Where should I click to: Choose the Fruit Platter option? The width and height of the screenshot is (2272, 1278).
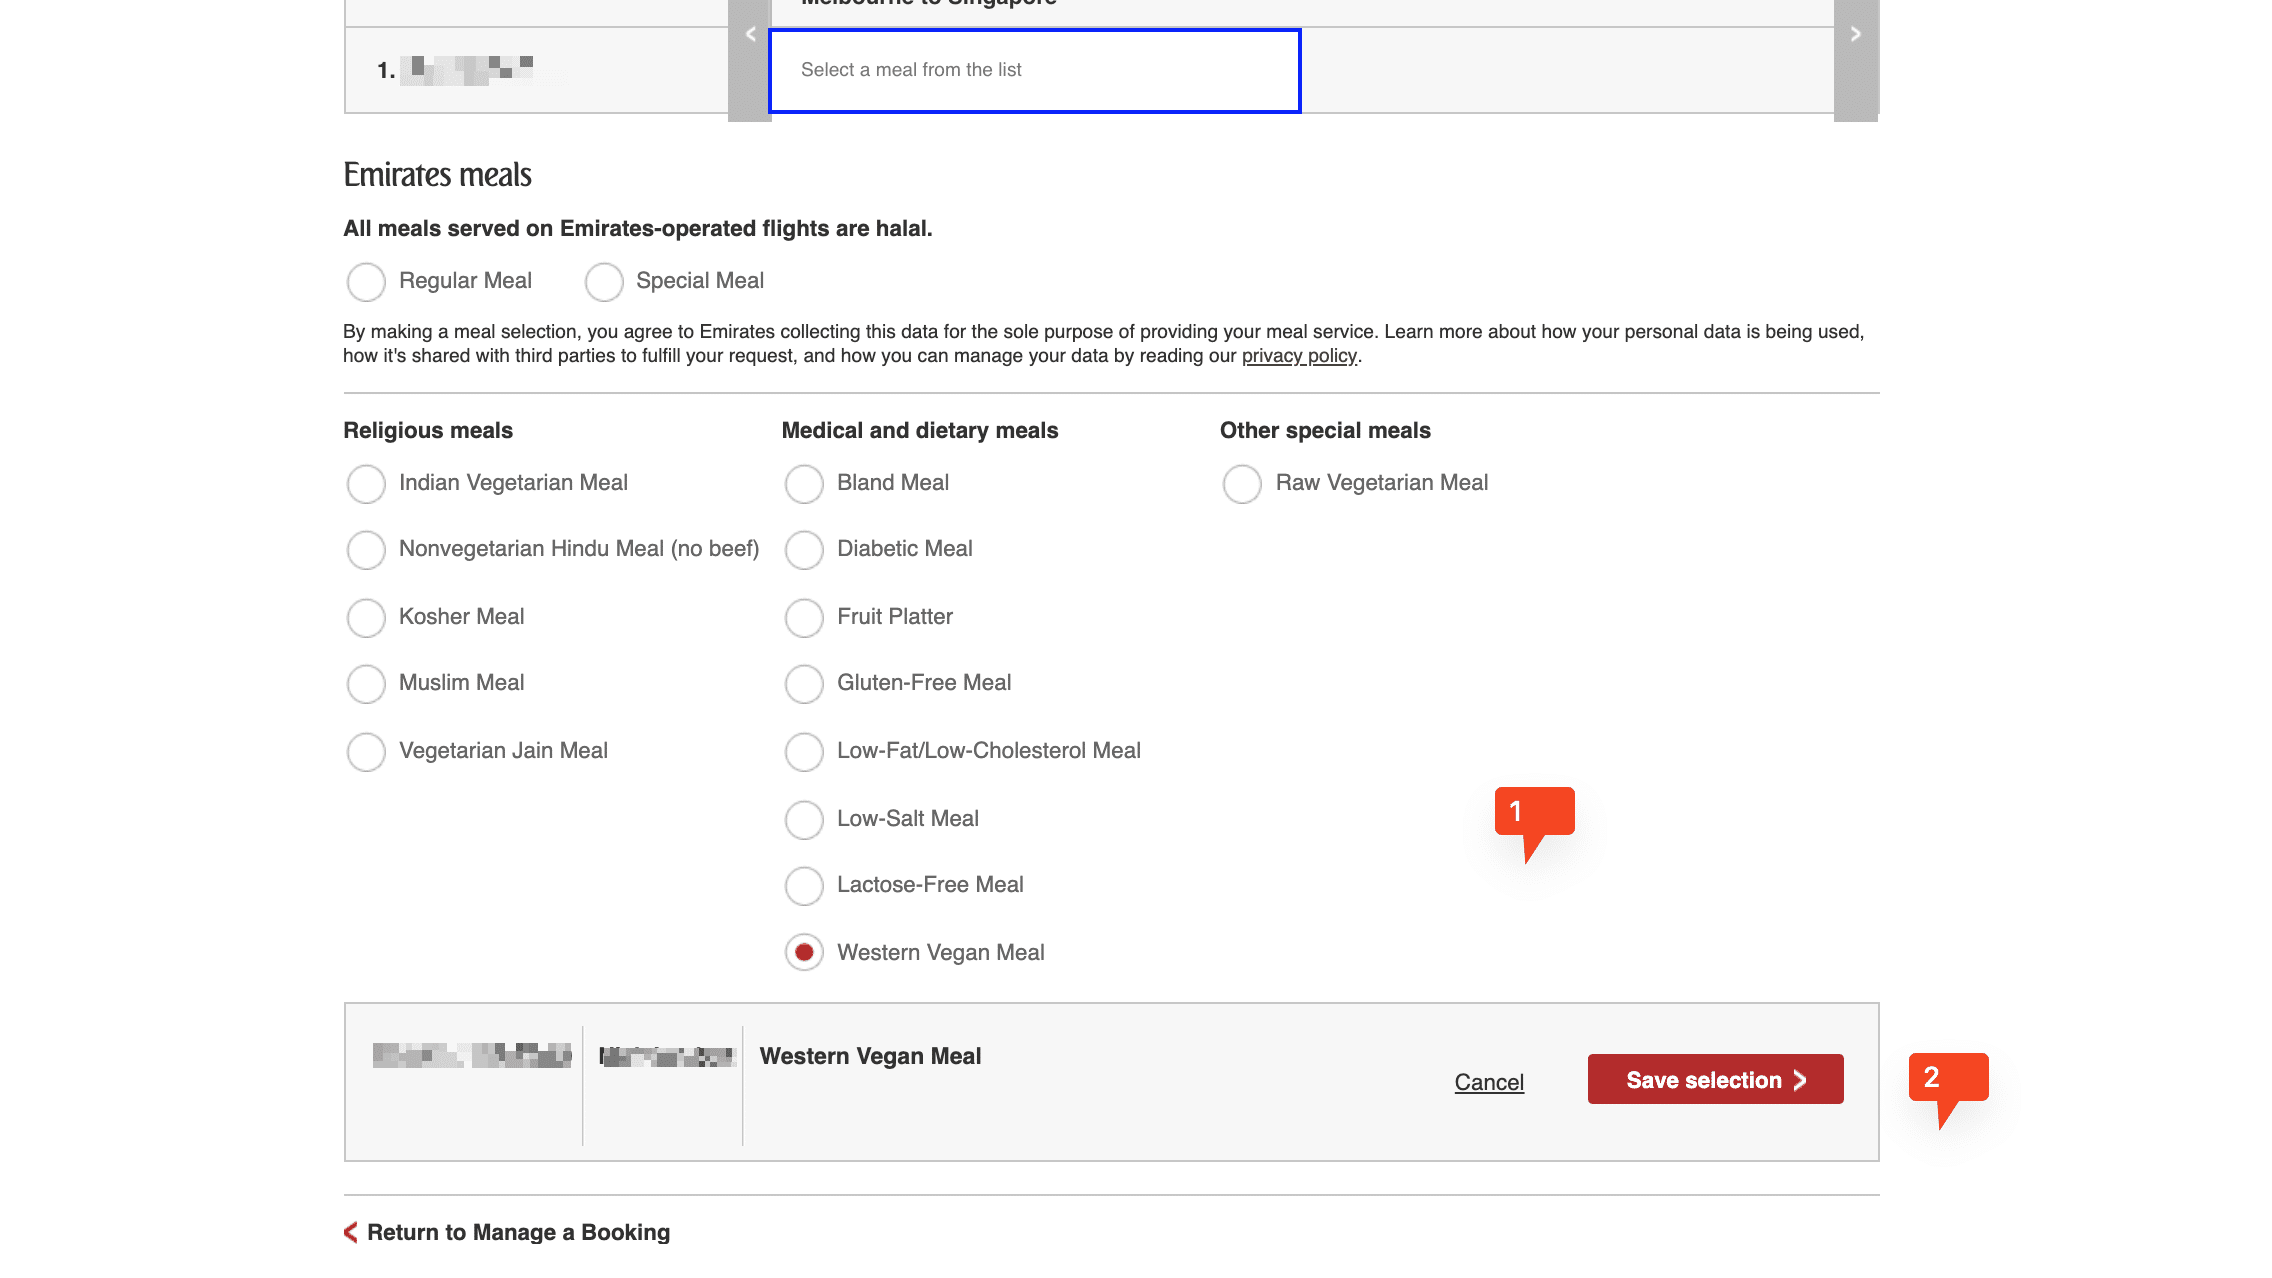coord(804,618)
